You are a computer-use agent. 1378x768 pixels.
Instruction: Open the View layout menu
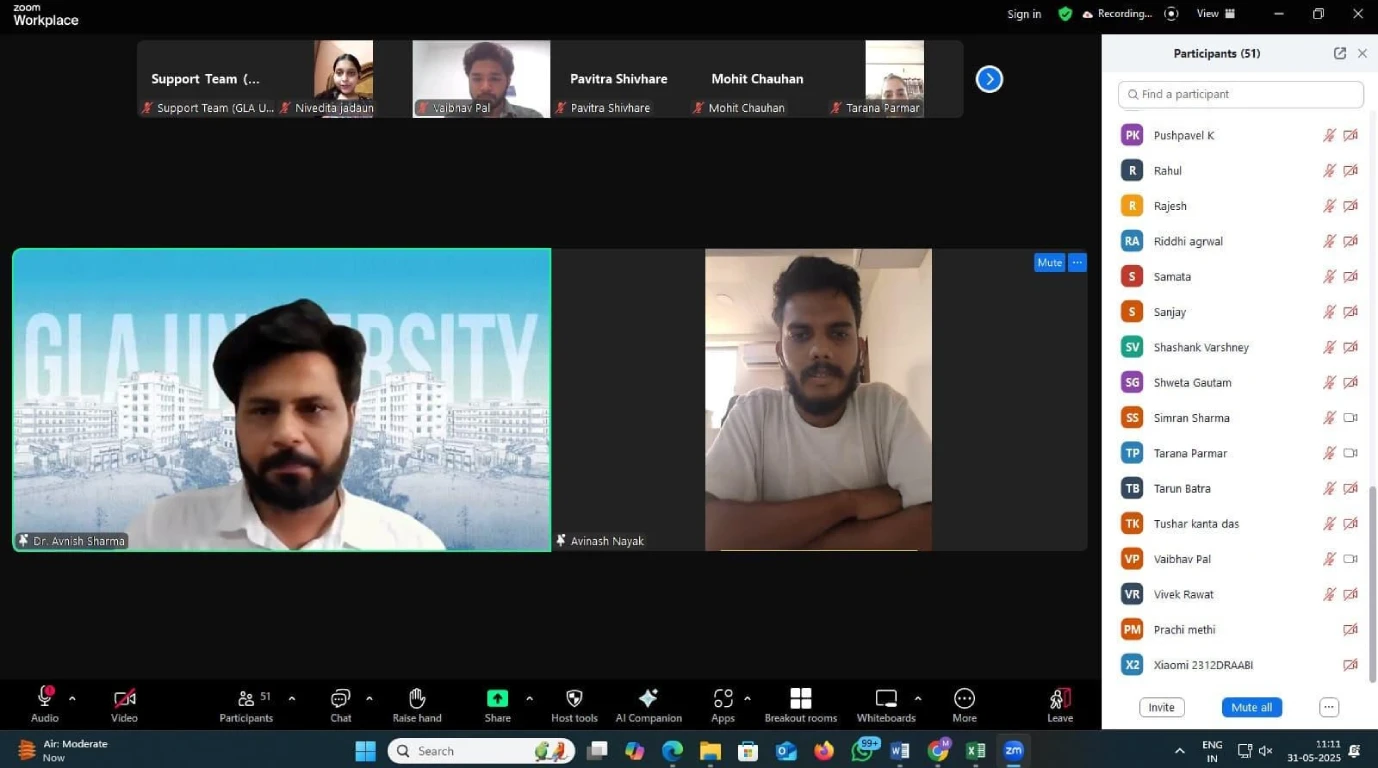1216,14
